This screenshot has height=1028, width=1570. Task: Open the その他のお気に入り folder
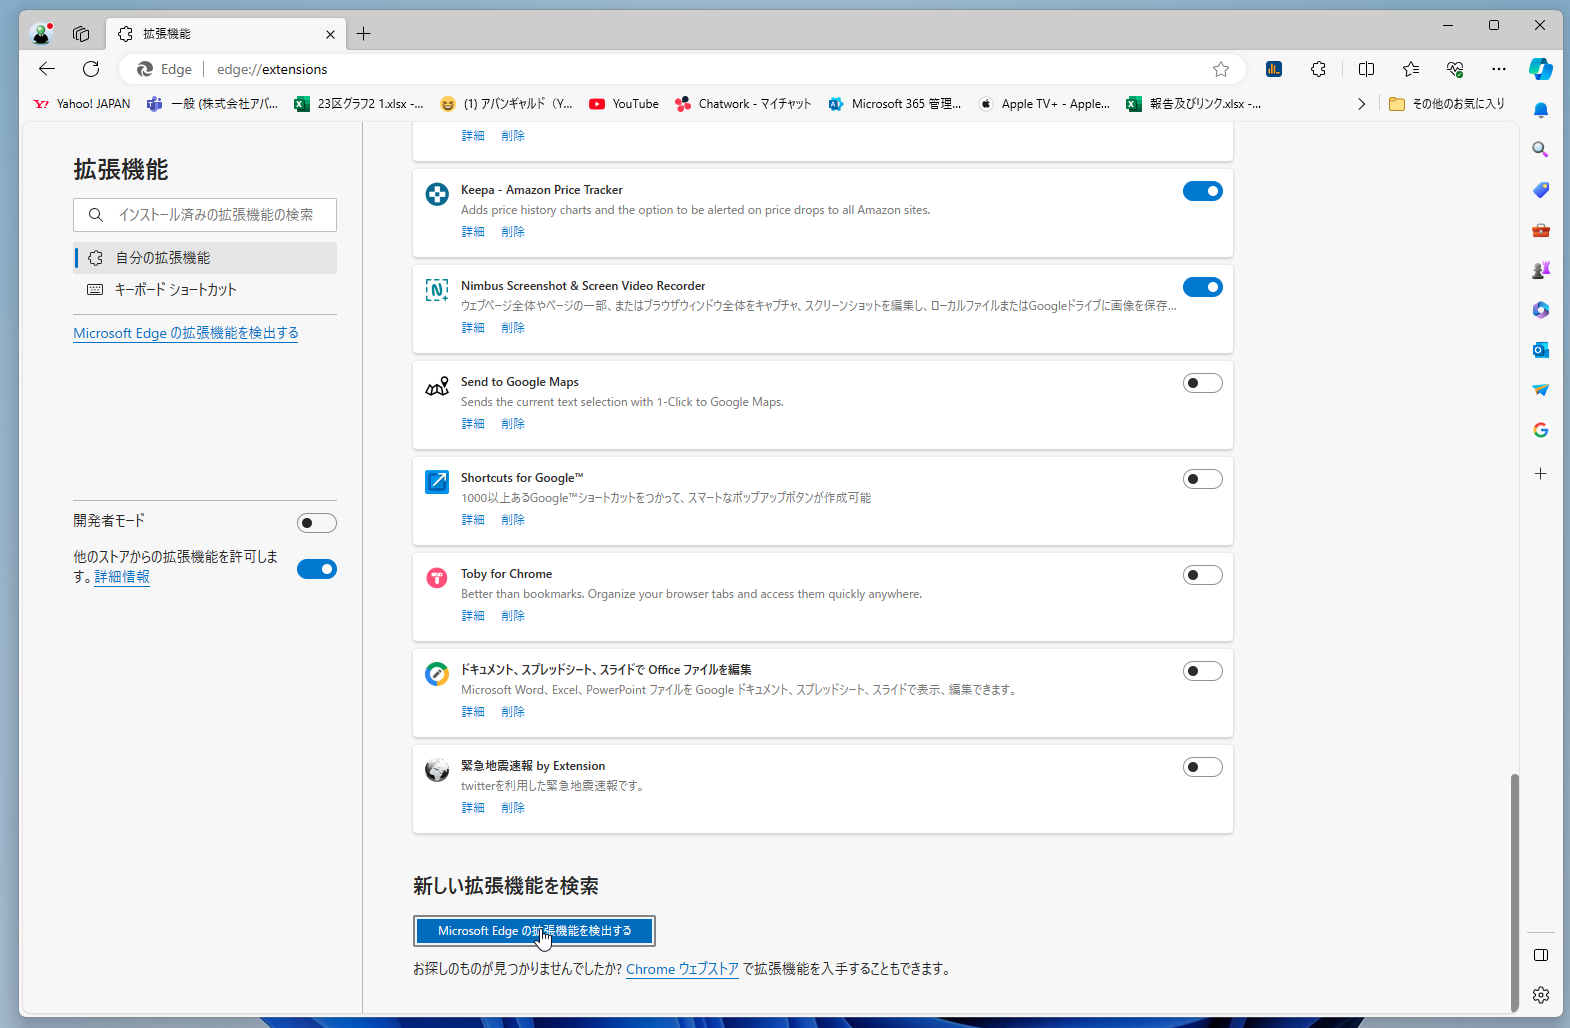1447,104
